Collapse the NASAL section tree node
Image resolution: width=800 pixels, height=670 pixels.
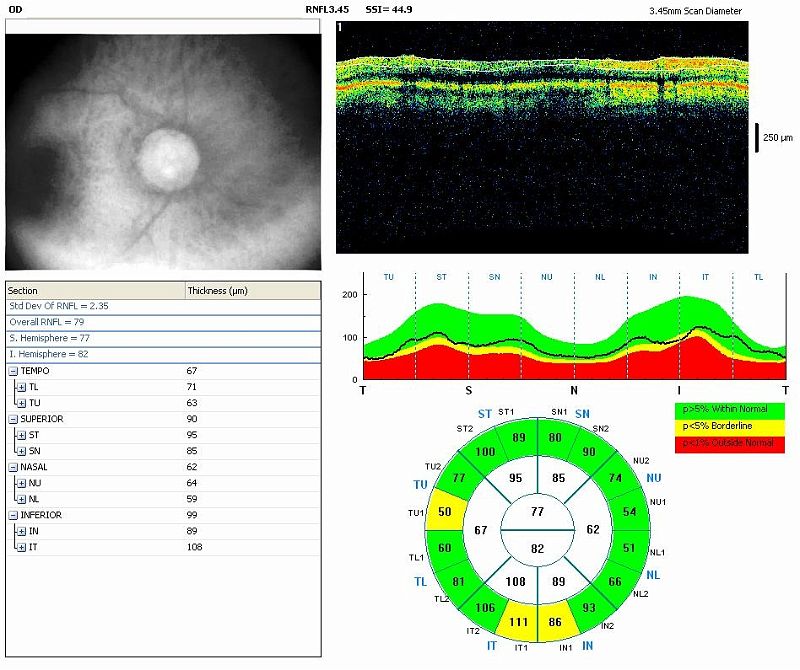pyautogui.click(x=13, y=467)
